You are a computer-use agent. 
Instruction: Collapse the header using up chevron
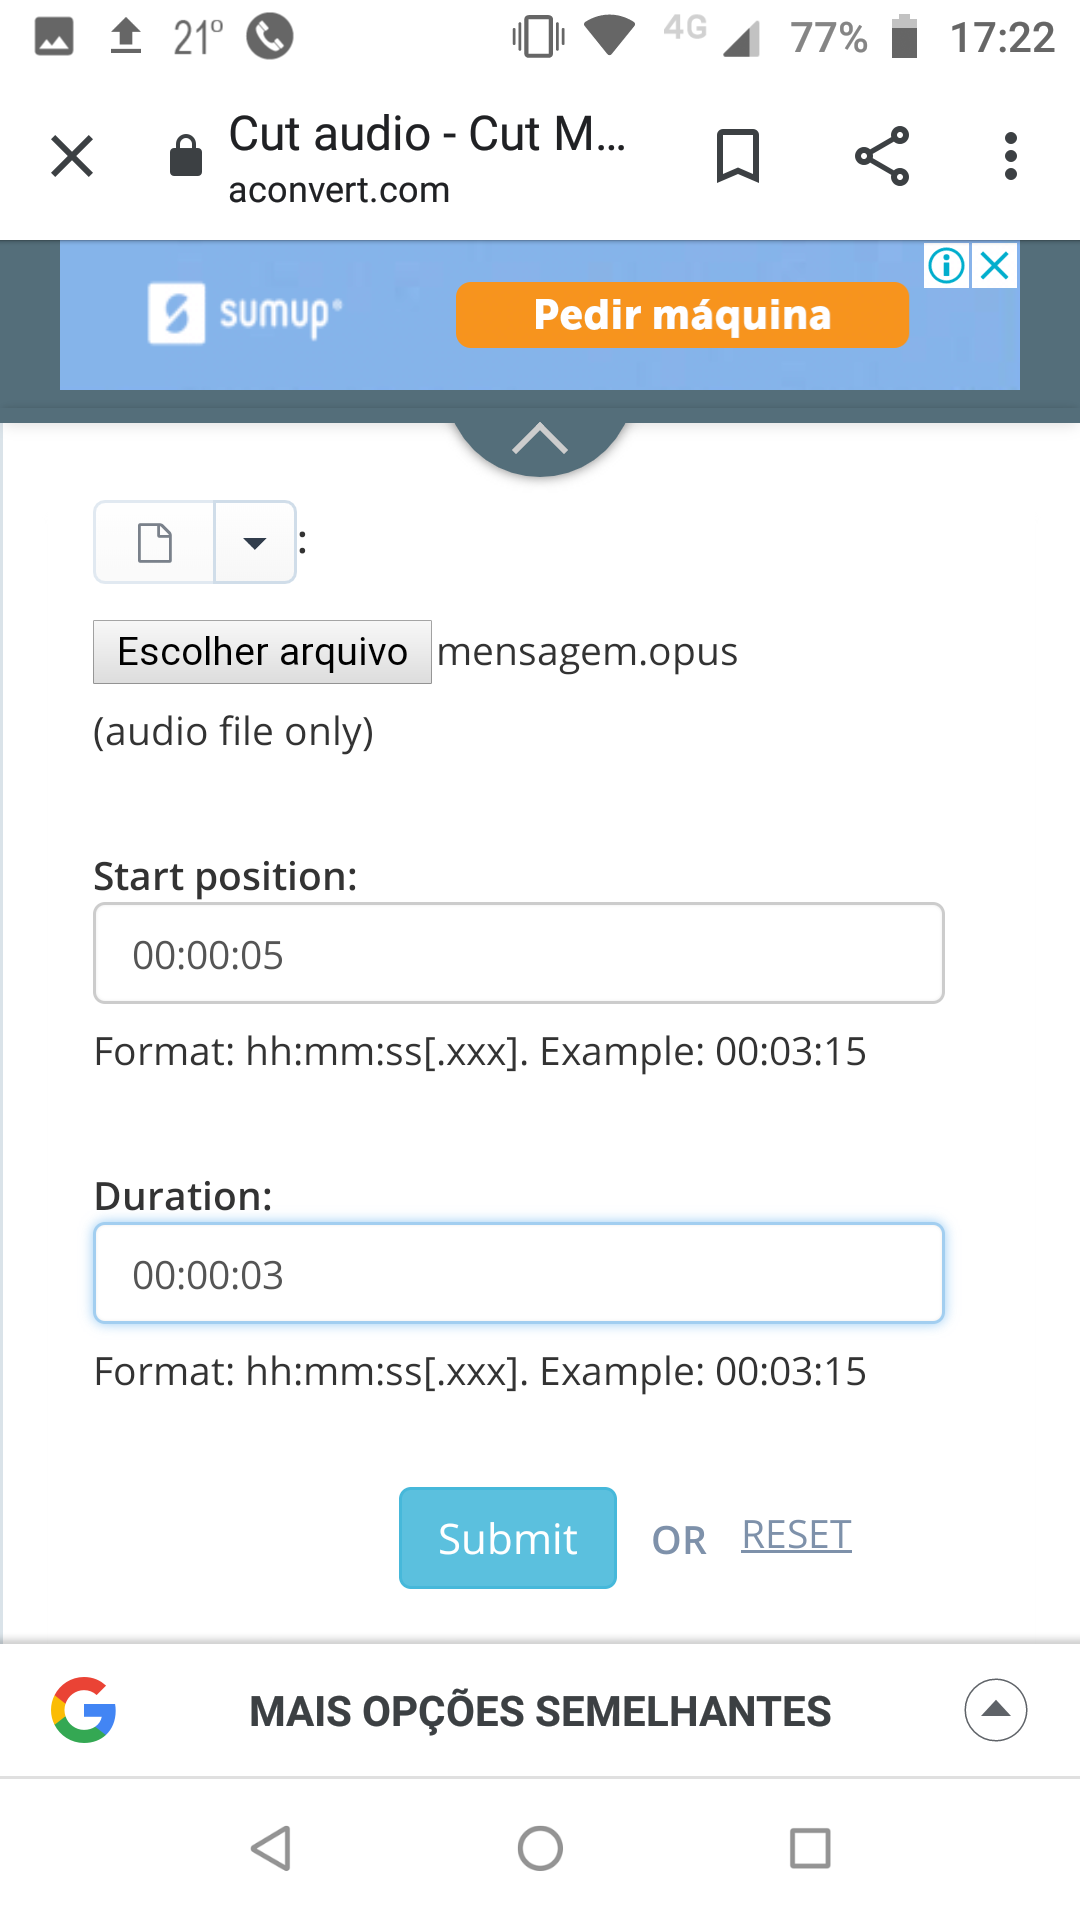pyautogui.click(x=540, y=439)
